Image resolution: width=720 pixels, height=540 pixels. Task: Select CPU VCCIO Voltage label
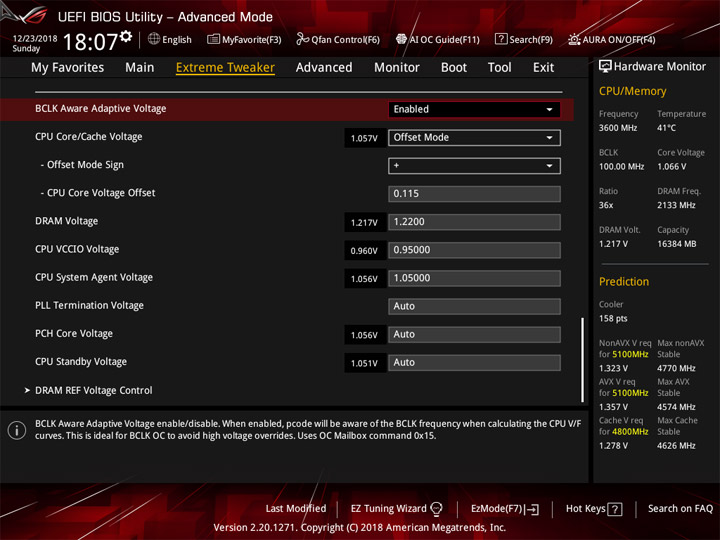tap(77, 249)
